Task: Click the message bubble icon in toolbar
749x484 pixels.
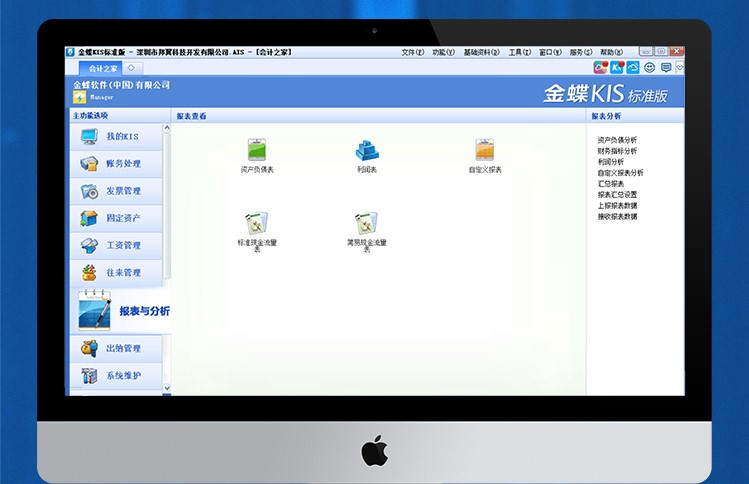Action: pyautogui.click(x=666, y=68)
